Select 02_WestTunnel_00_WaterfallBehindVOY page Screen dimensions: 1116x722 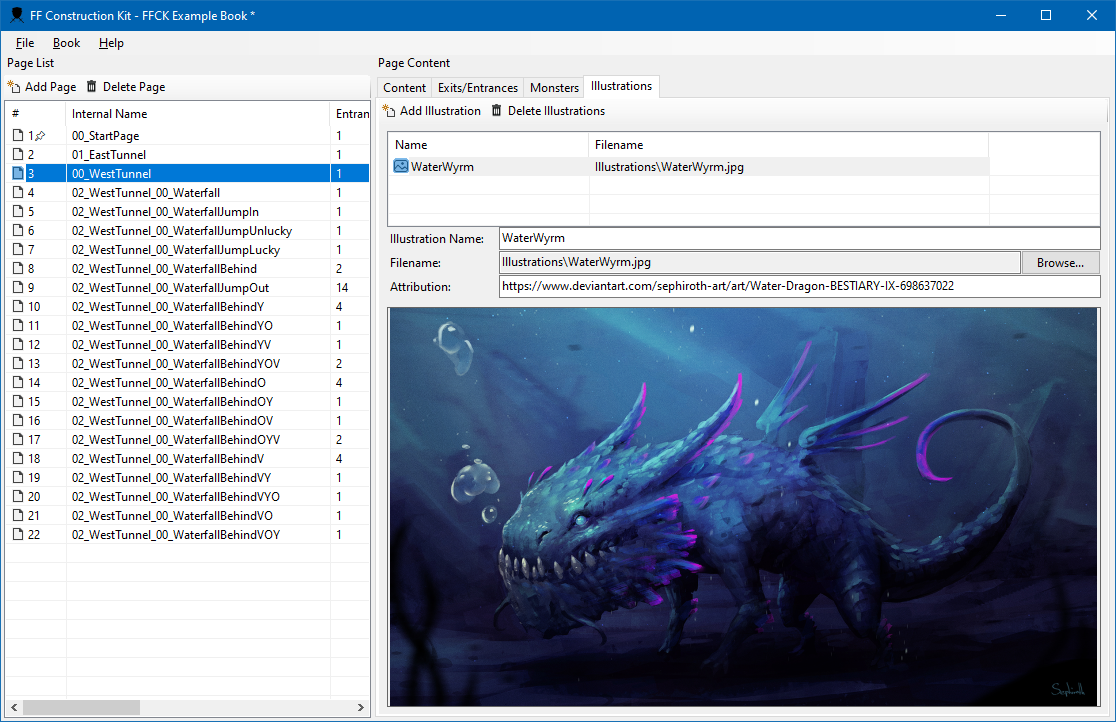[x=188, y=534]
